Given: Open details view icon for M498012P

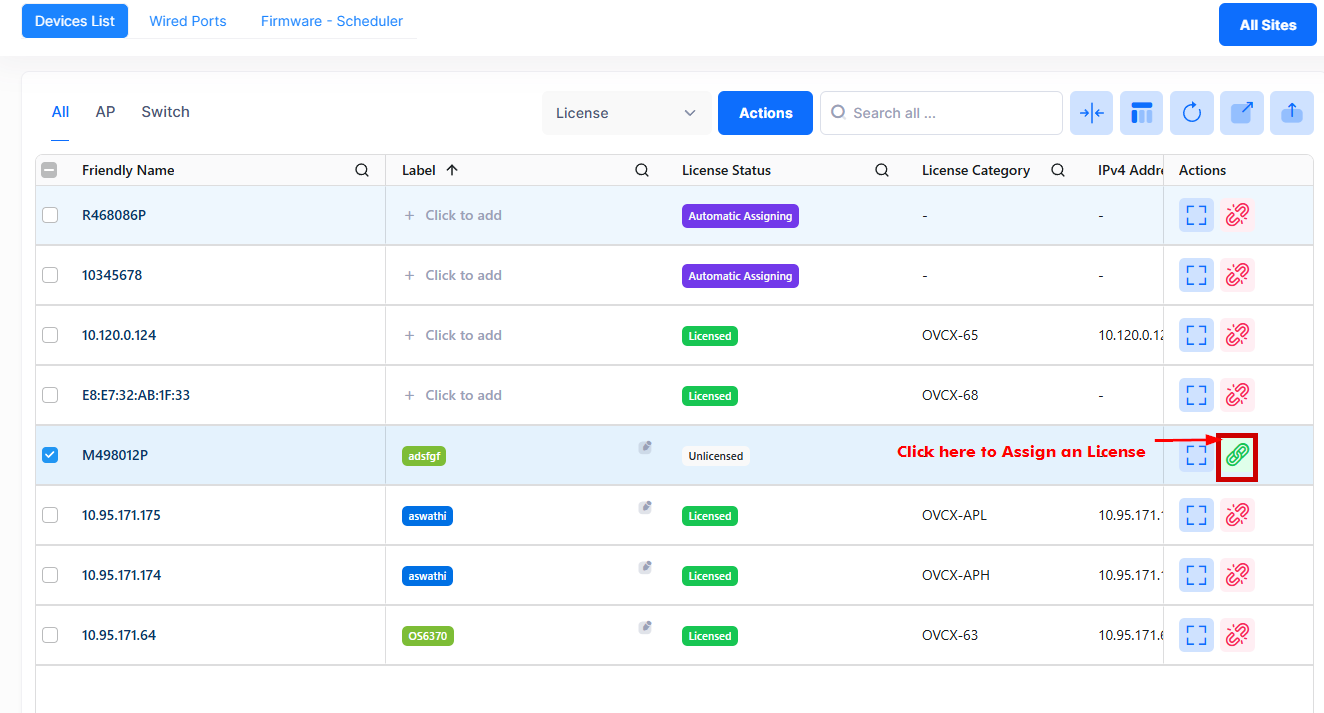Looking at the screenshot, I should tap(1196, 456).
